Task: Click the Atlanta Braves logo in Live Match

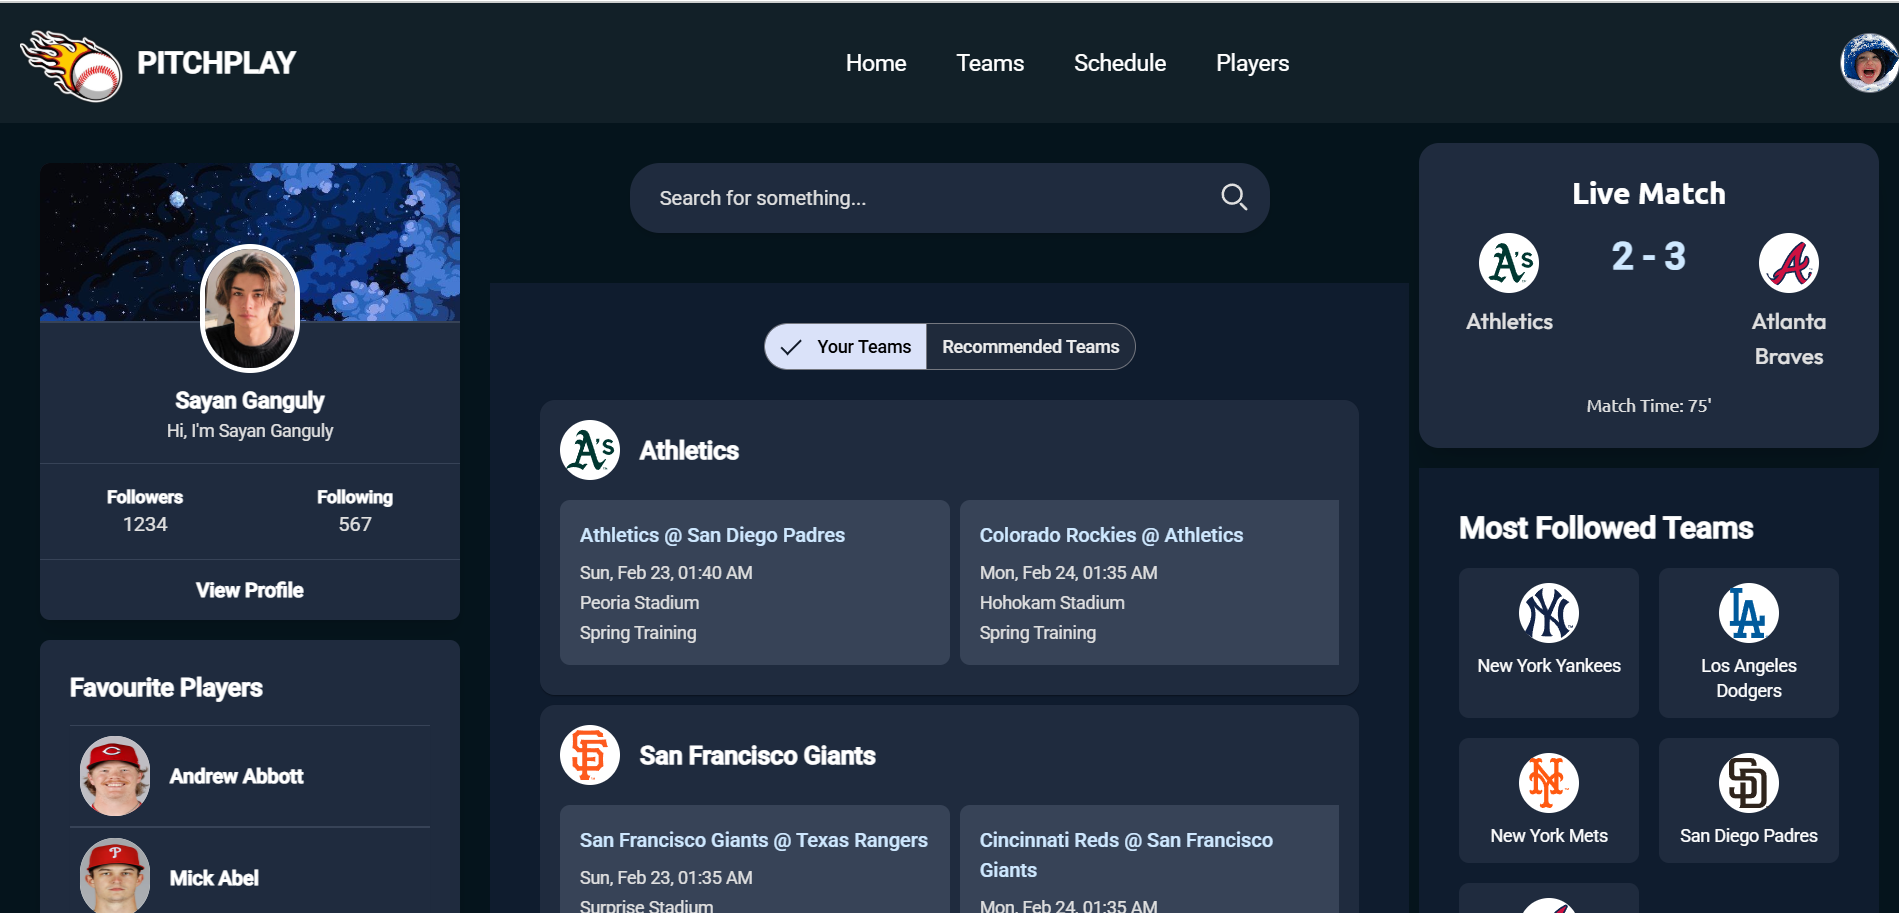Action: point(1789,263)
